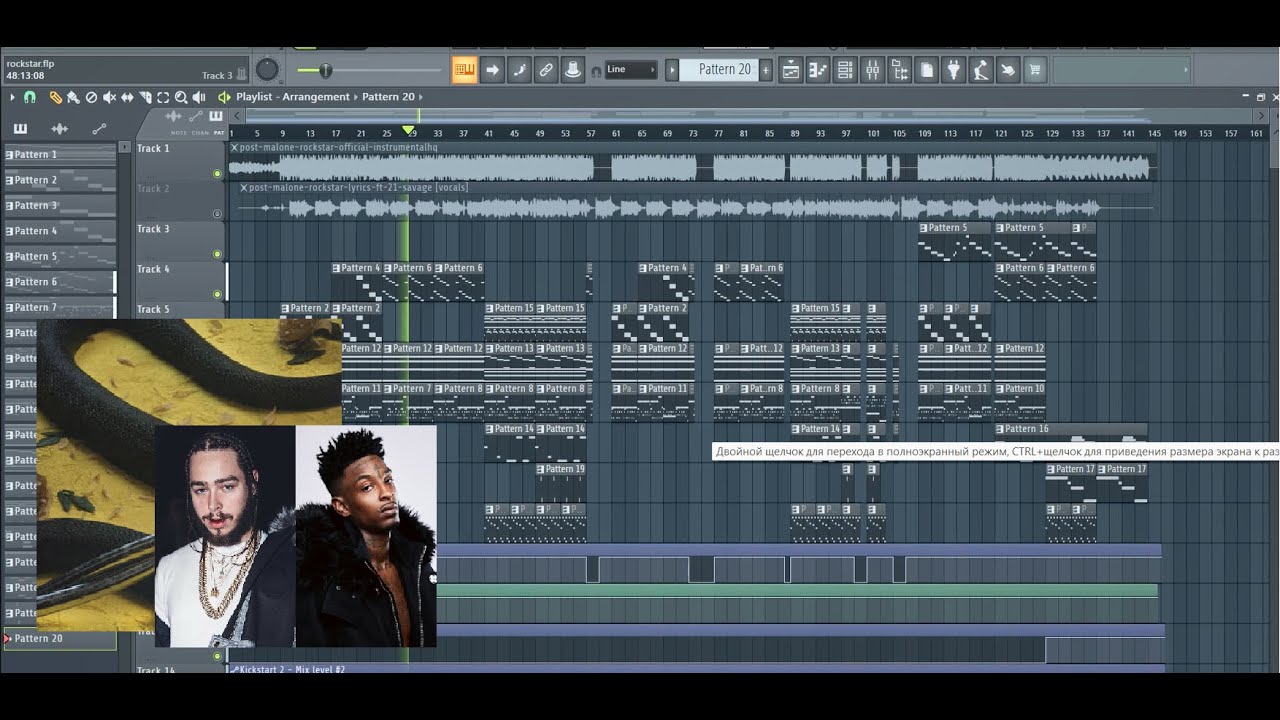Screen dimensions: 1280x720
Task: Toggle the orange typing keyboard to piano icon
Action: click(x=464, y=70)
